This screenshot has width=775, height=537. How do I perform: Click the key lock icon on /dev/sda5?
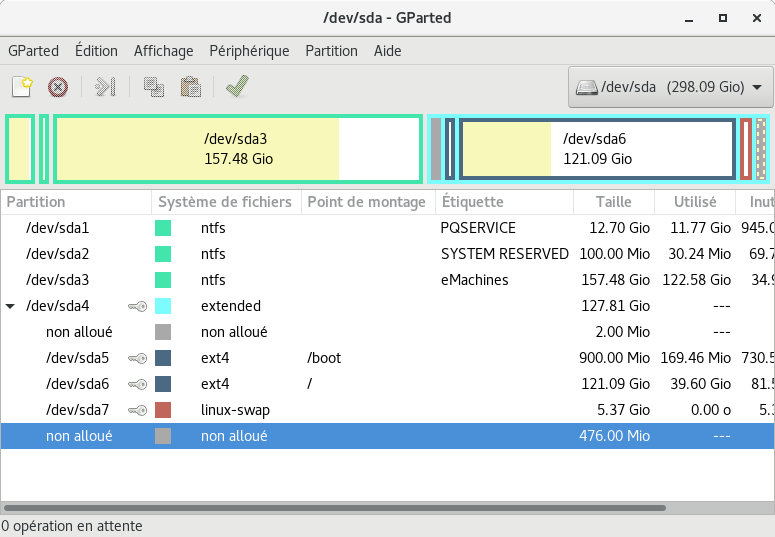137,358
